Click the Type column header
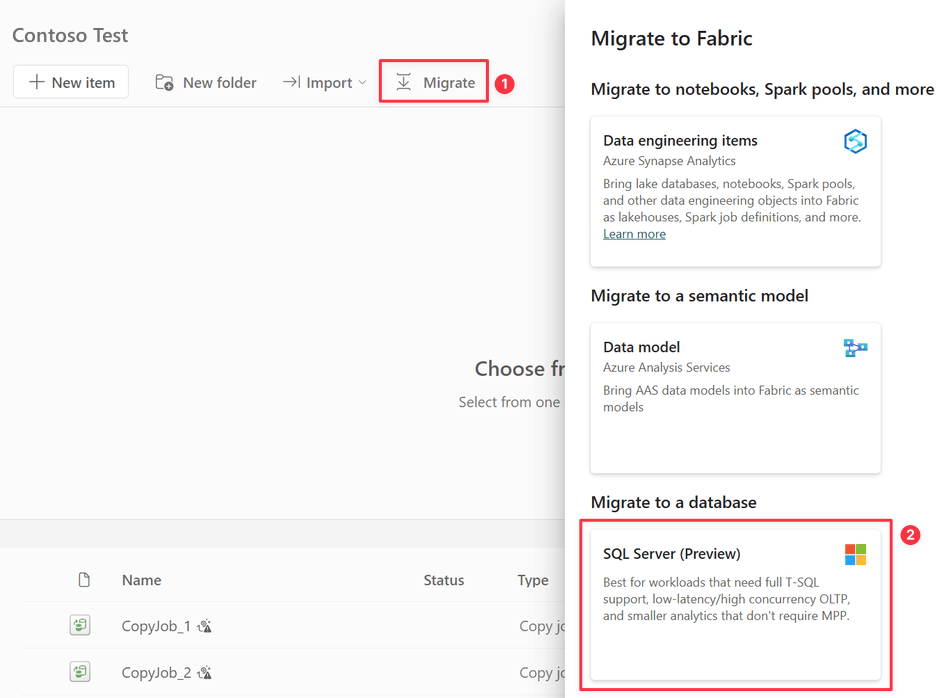 (x=532, y=580)
